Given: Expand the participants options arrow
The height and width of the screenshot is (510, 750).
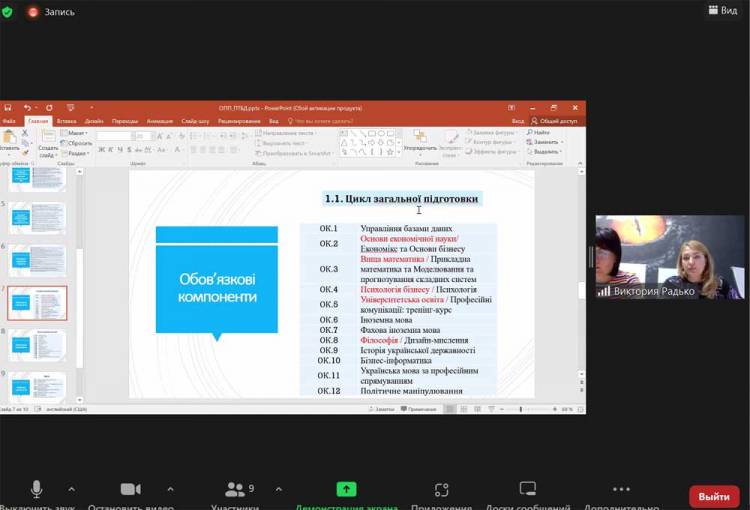Looking at the screenshot, I should pos(278,489).
